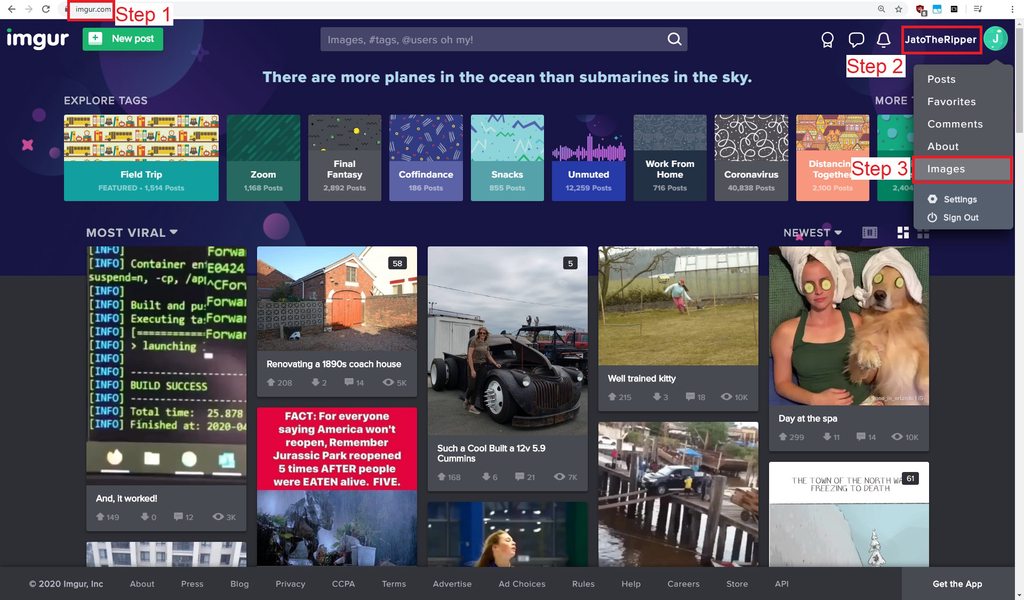Switch to the uniform grid layout
The image size is (1024, 600).
point(923,232)
